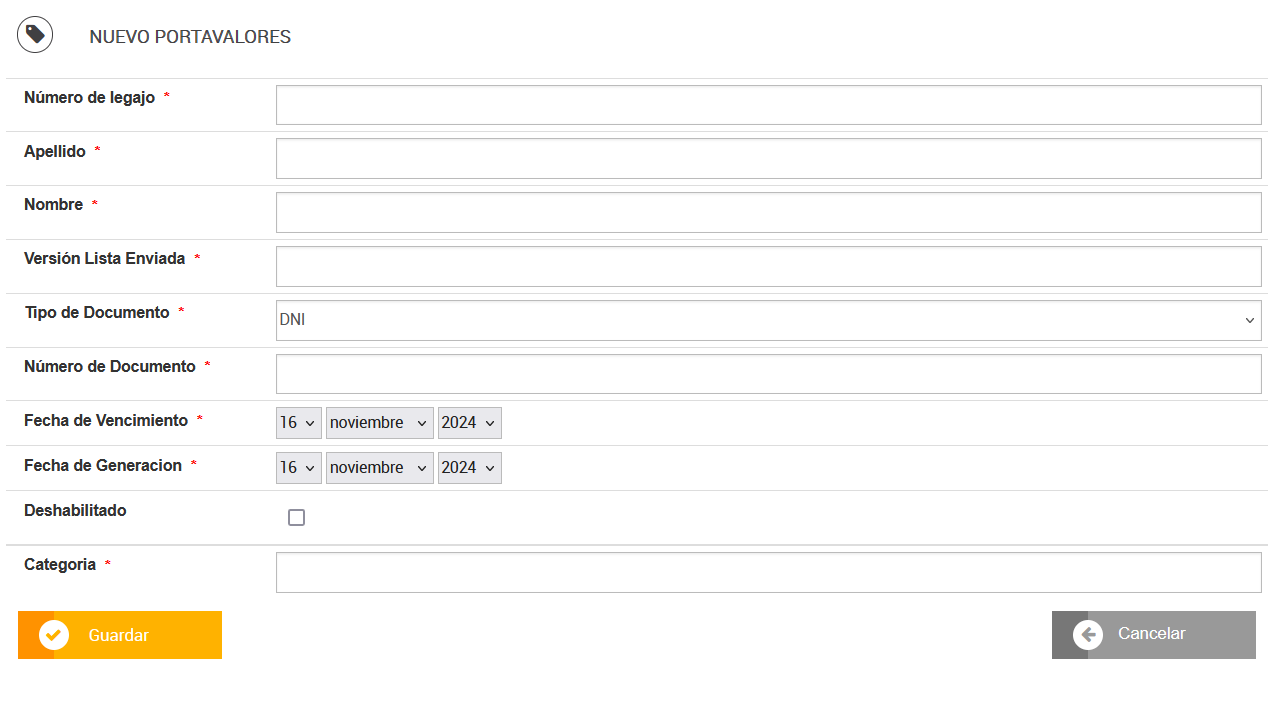The width and height of the screenshot is (1271, 704).
Task: Open the Fecha de Vencimiento year dropdown
Action: click(x=470, y=423)
